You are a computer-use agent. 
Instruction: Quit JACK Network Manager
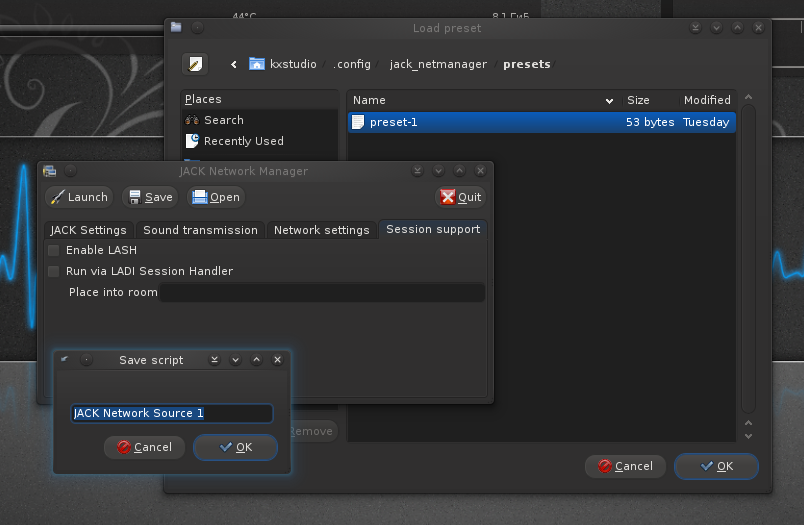(460, 197)
